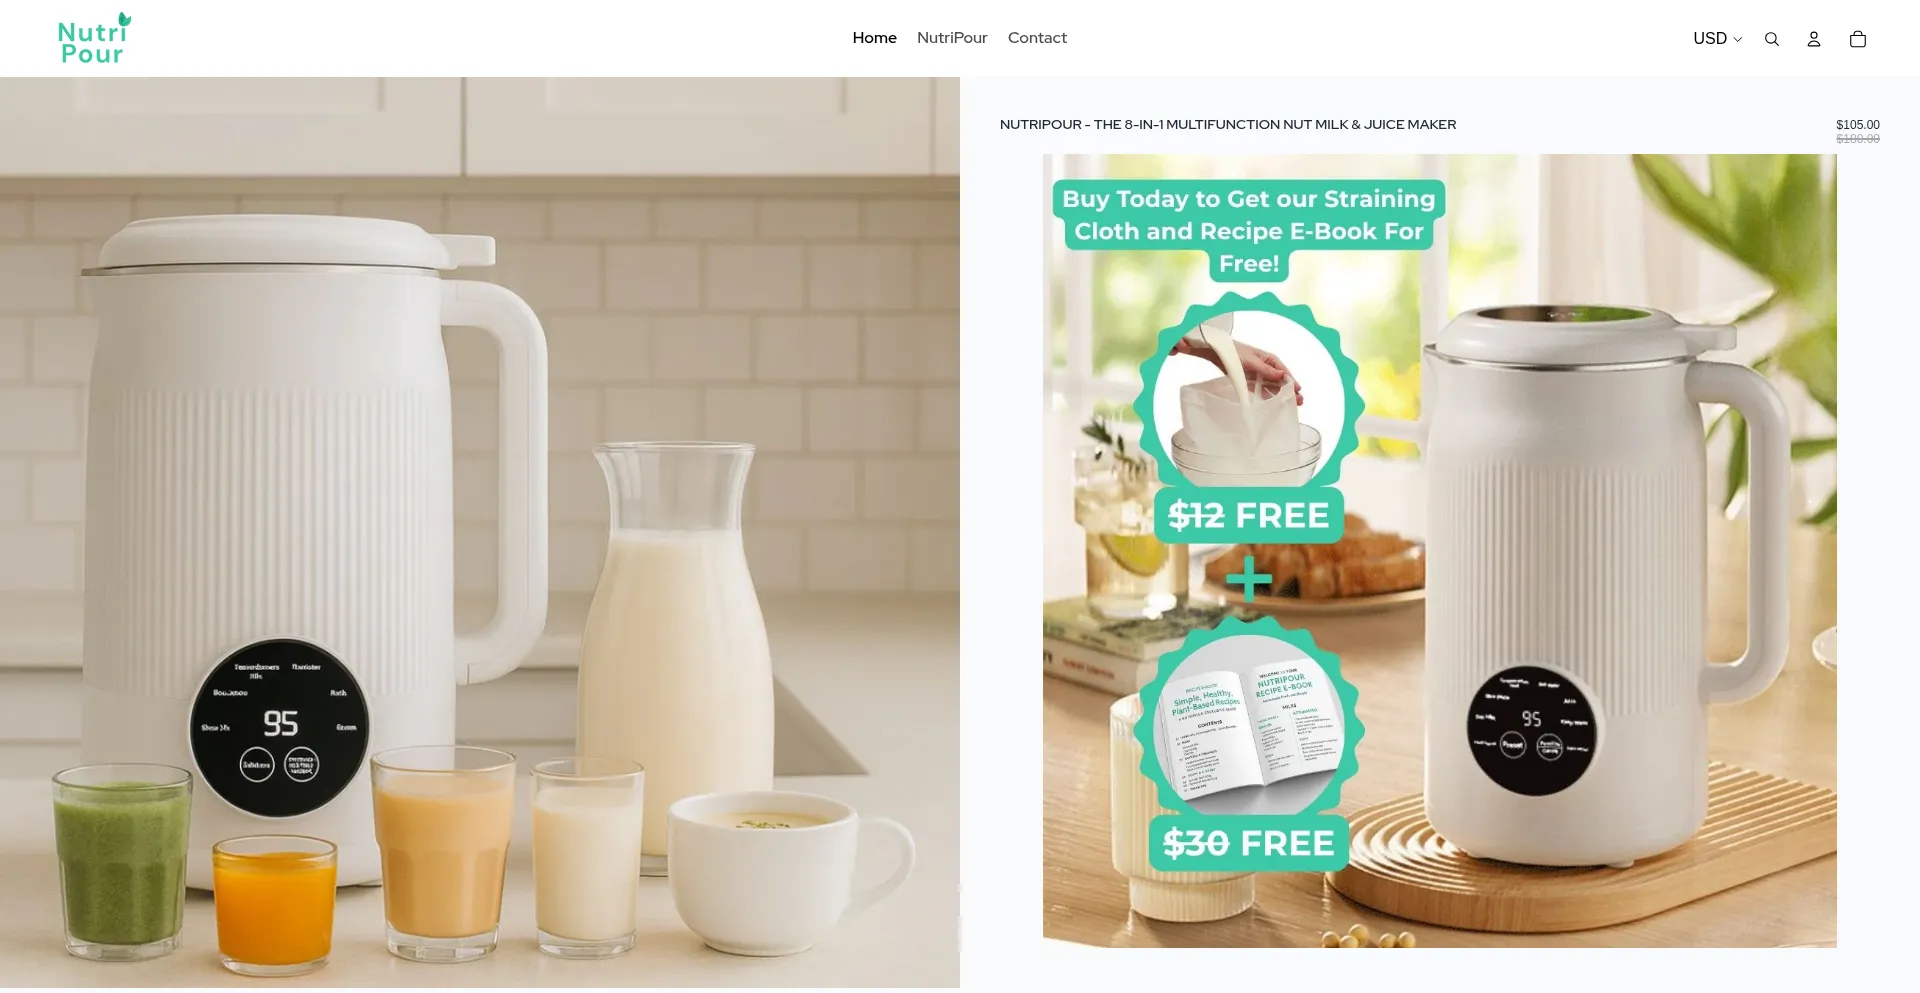The image size is (1920, 993).
Task: Open the account profile icon
Action: [1814, 39]
